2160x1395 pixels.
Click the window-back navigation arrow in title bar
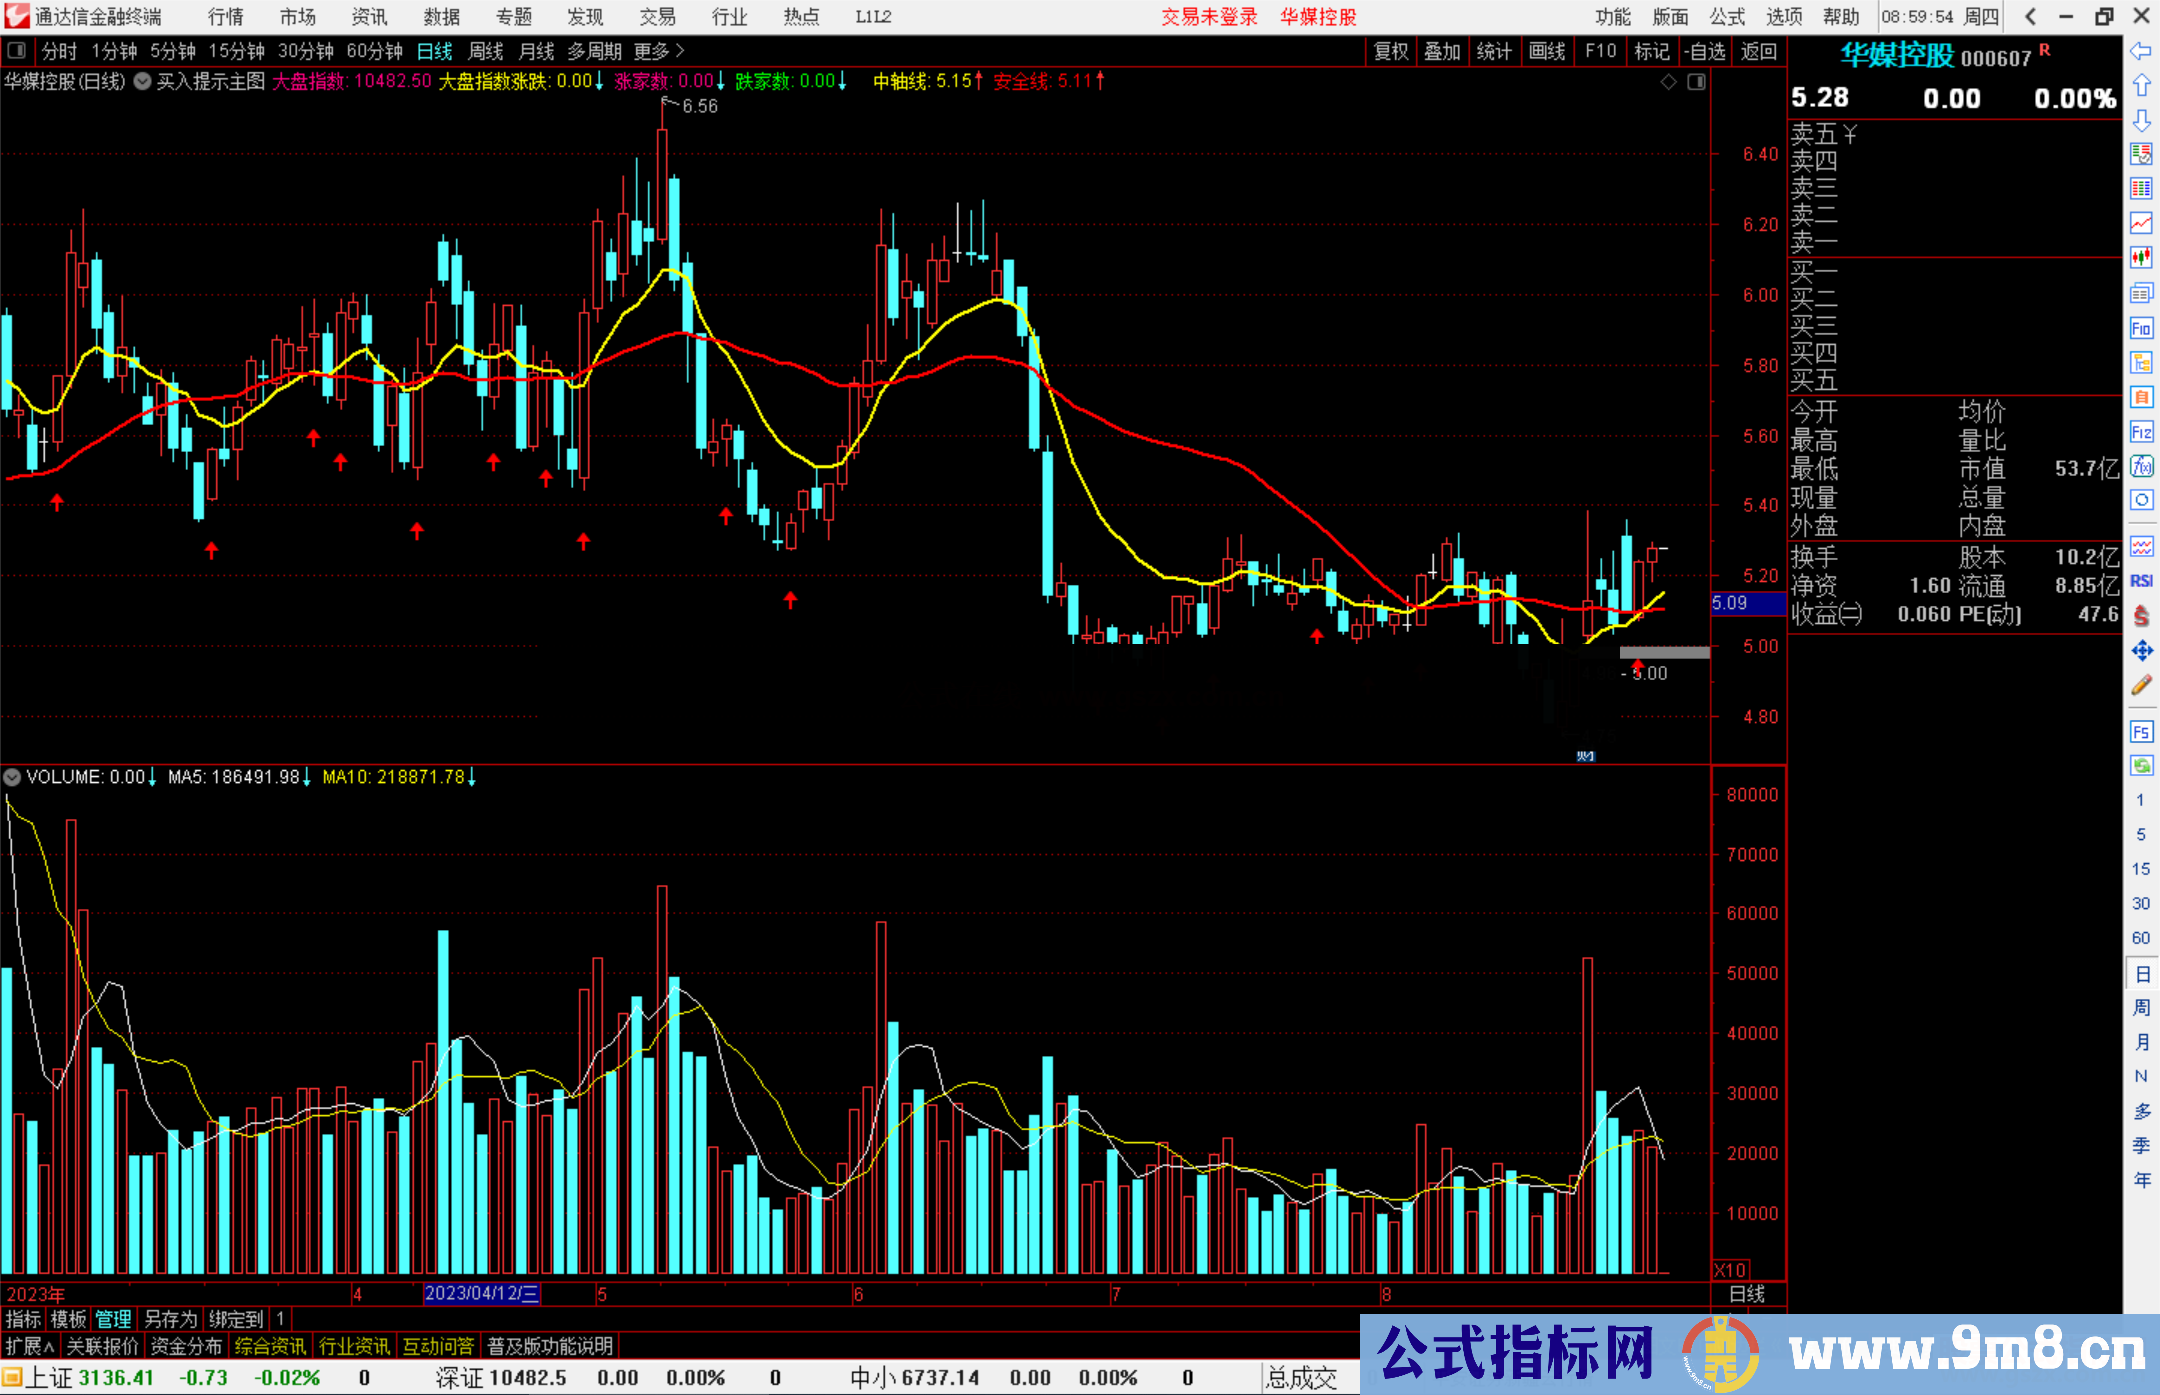(x=2030, y=17)
